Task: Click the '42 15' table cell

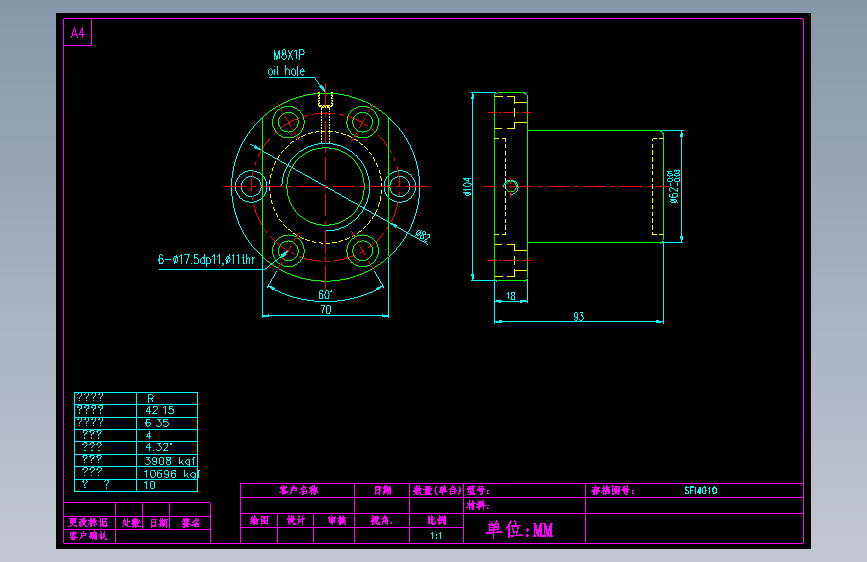Action: pyautogui.click(x=160, y=410)
